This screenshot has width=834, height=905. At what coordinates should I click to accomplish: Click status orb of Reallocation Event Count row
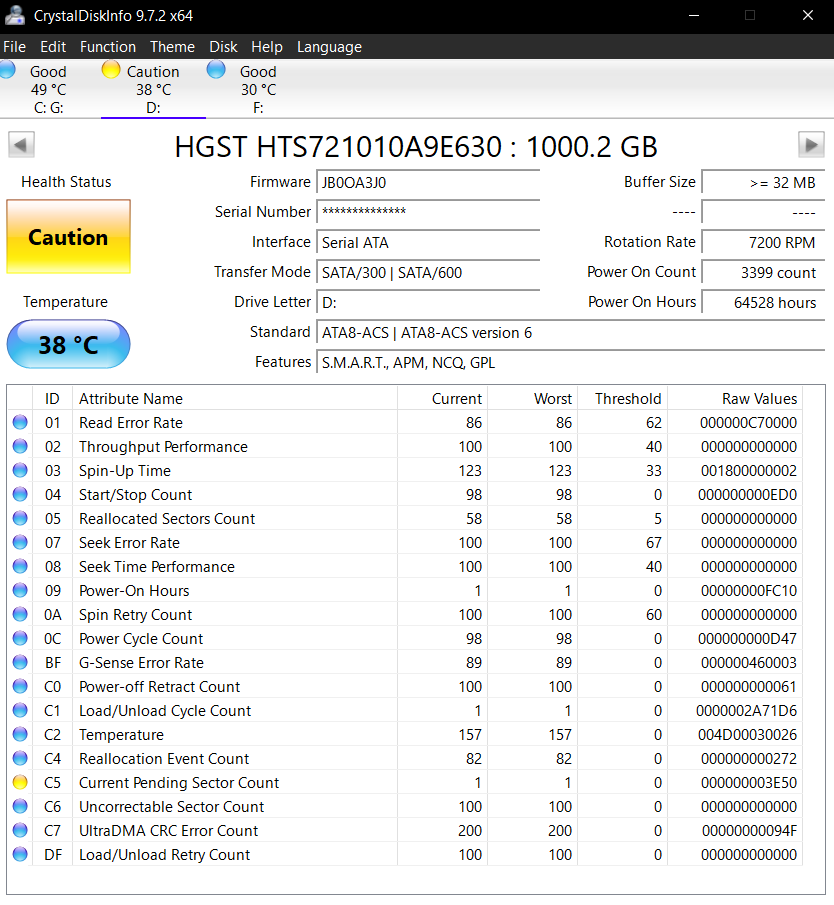click(20, 758)
